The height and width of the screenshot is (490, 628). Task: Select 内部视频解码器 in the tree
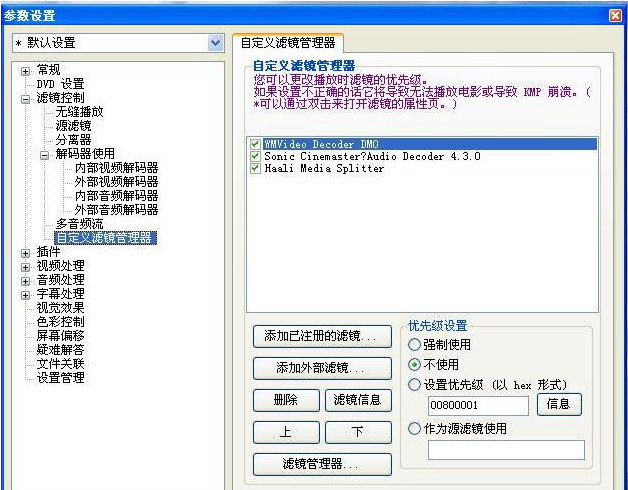click(x=116, y=168)
